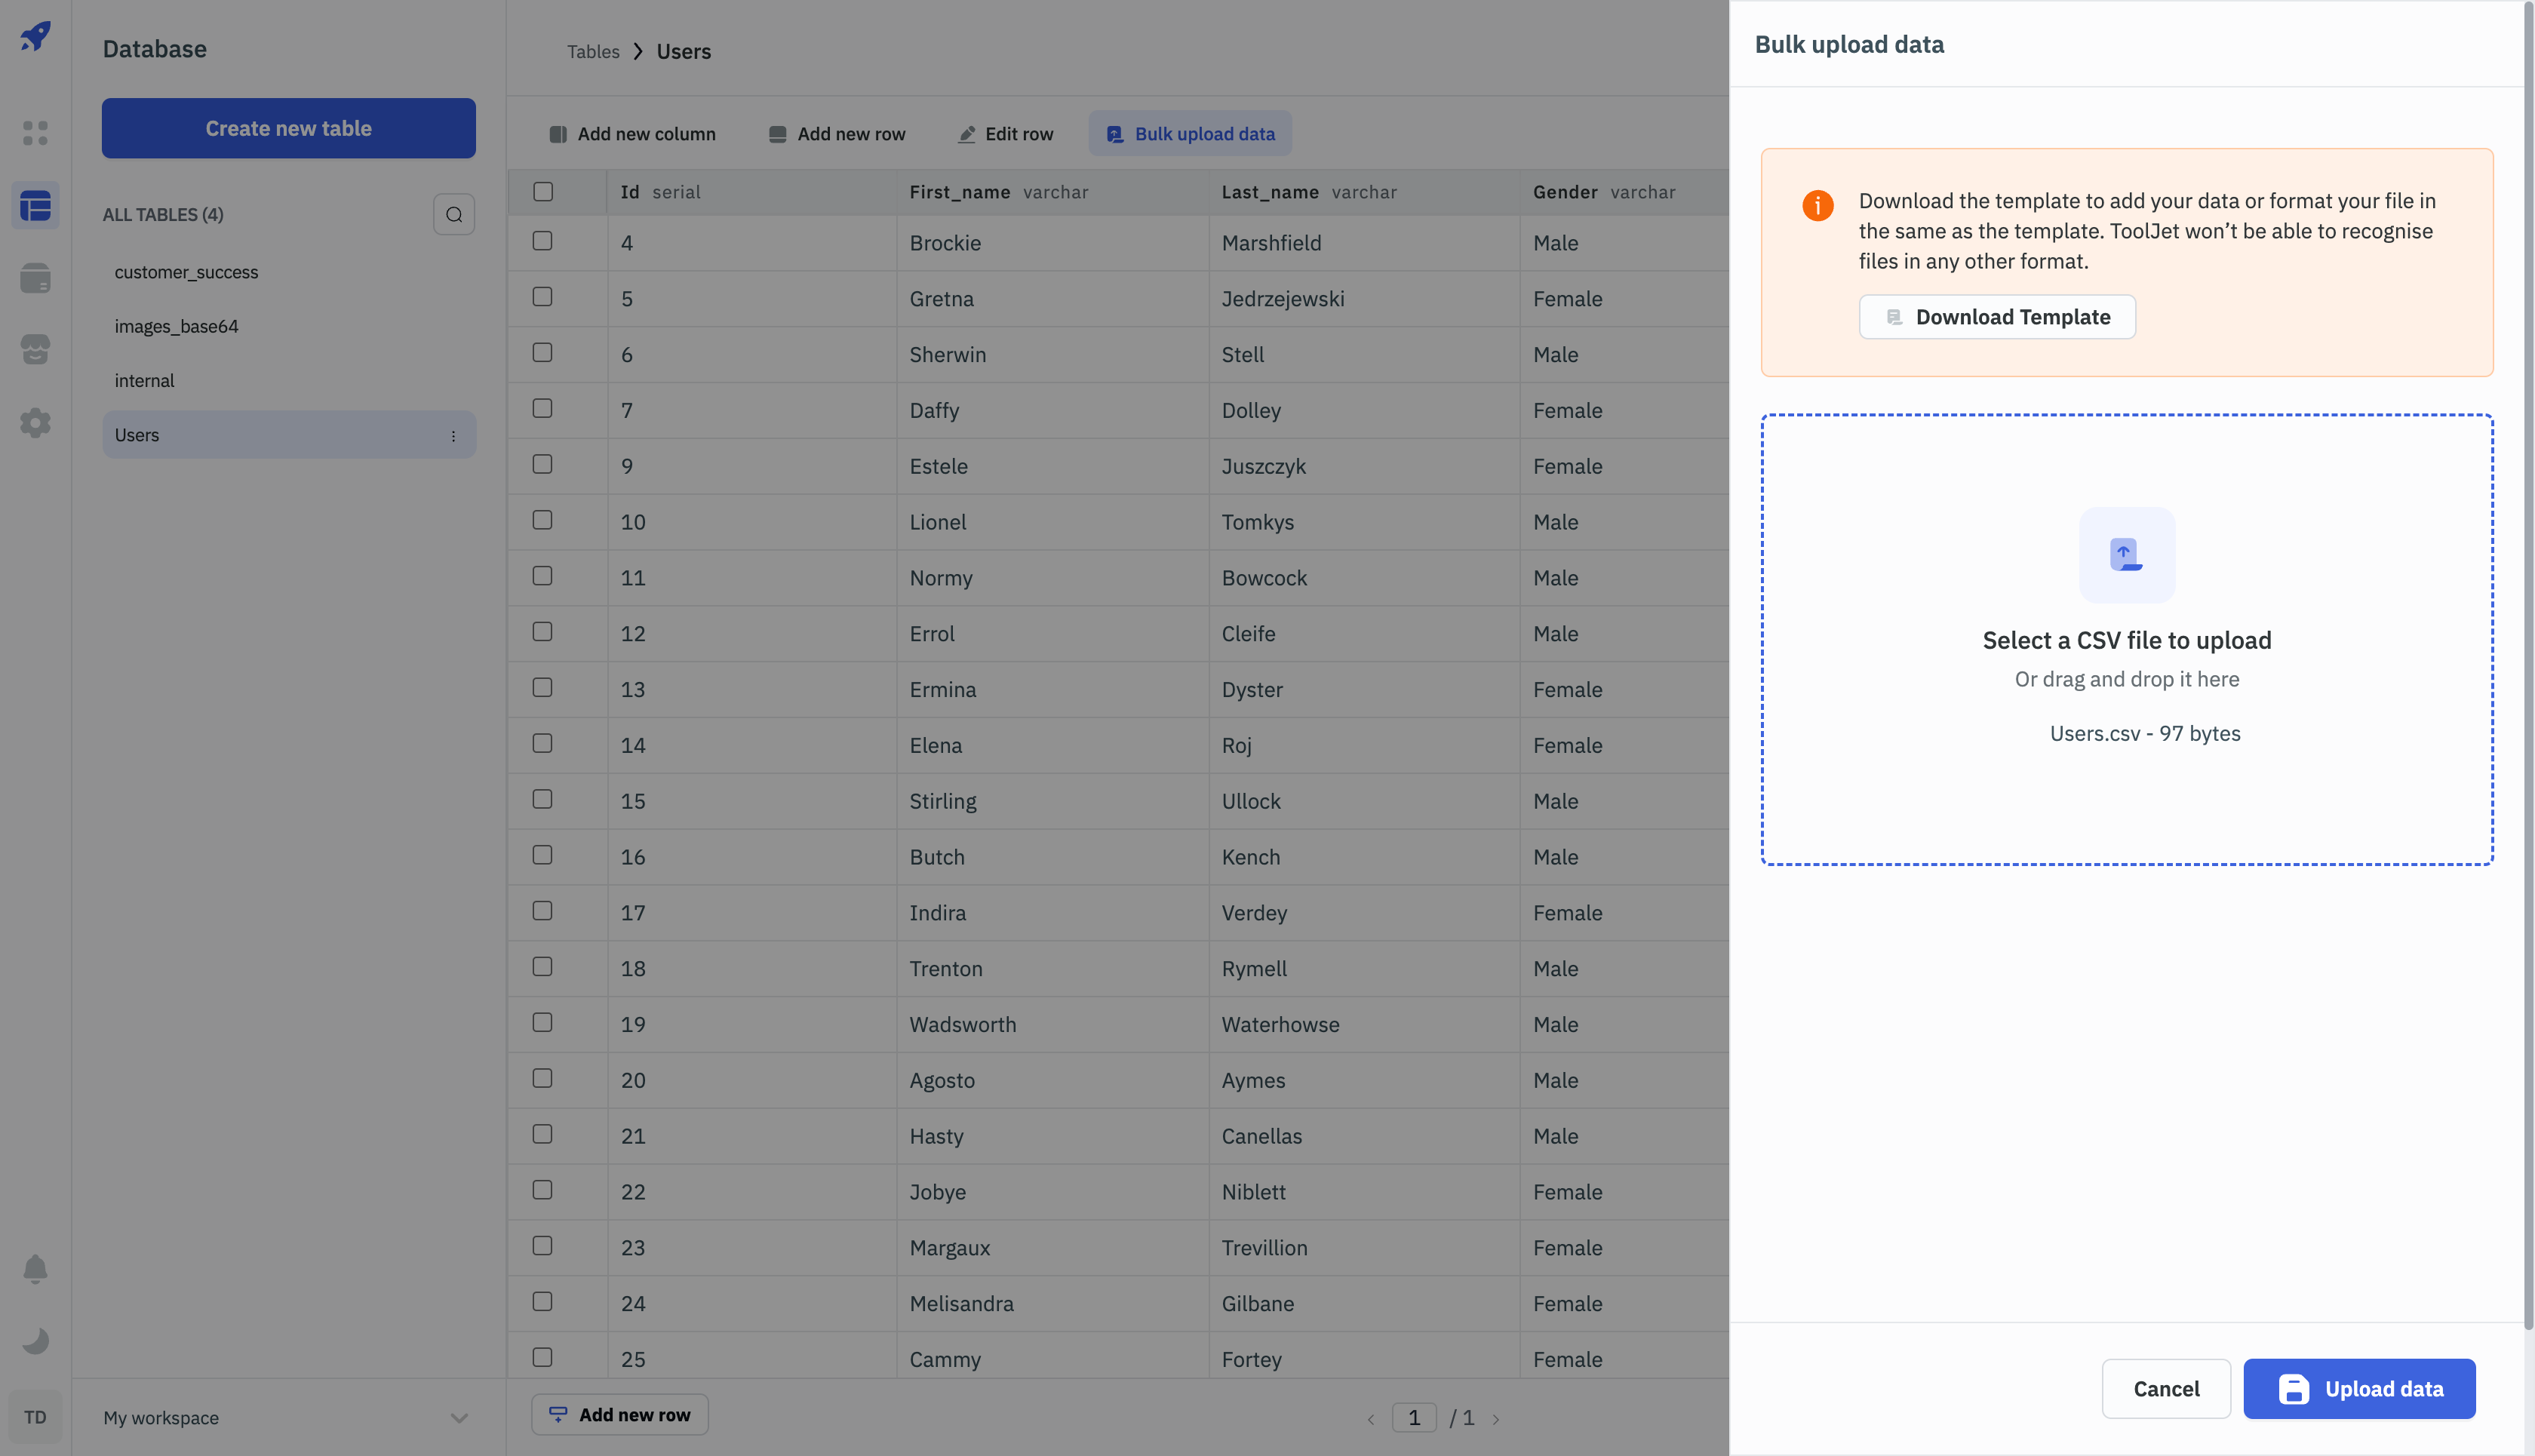Click the ToolJet rocket logo

pyautogui.click(x=36, y=37)
